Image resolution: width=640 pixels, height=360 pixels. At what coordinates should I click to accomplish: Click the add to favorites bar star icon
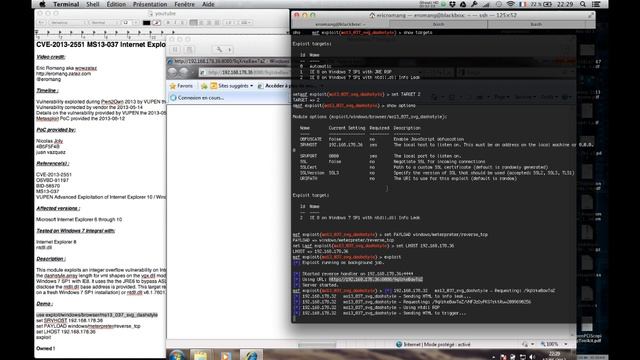(204, 86)
